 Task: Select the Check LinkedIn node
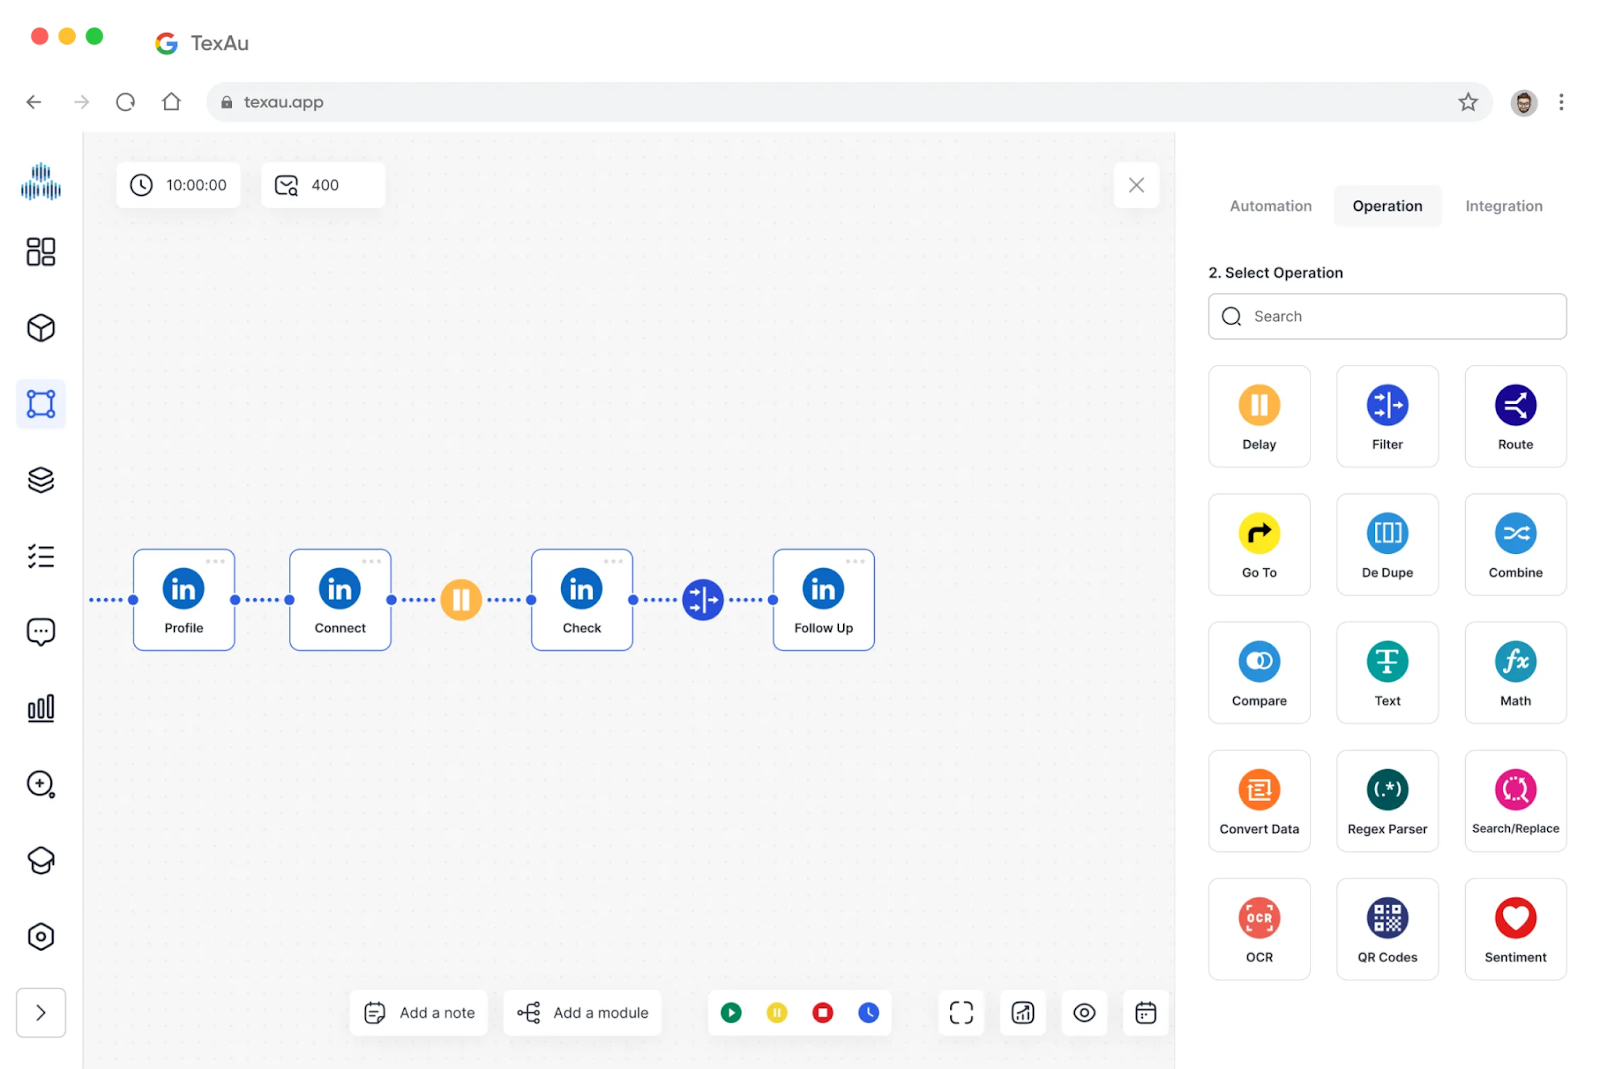pyautogui.click(x=582, y=600)
